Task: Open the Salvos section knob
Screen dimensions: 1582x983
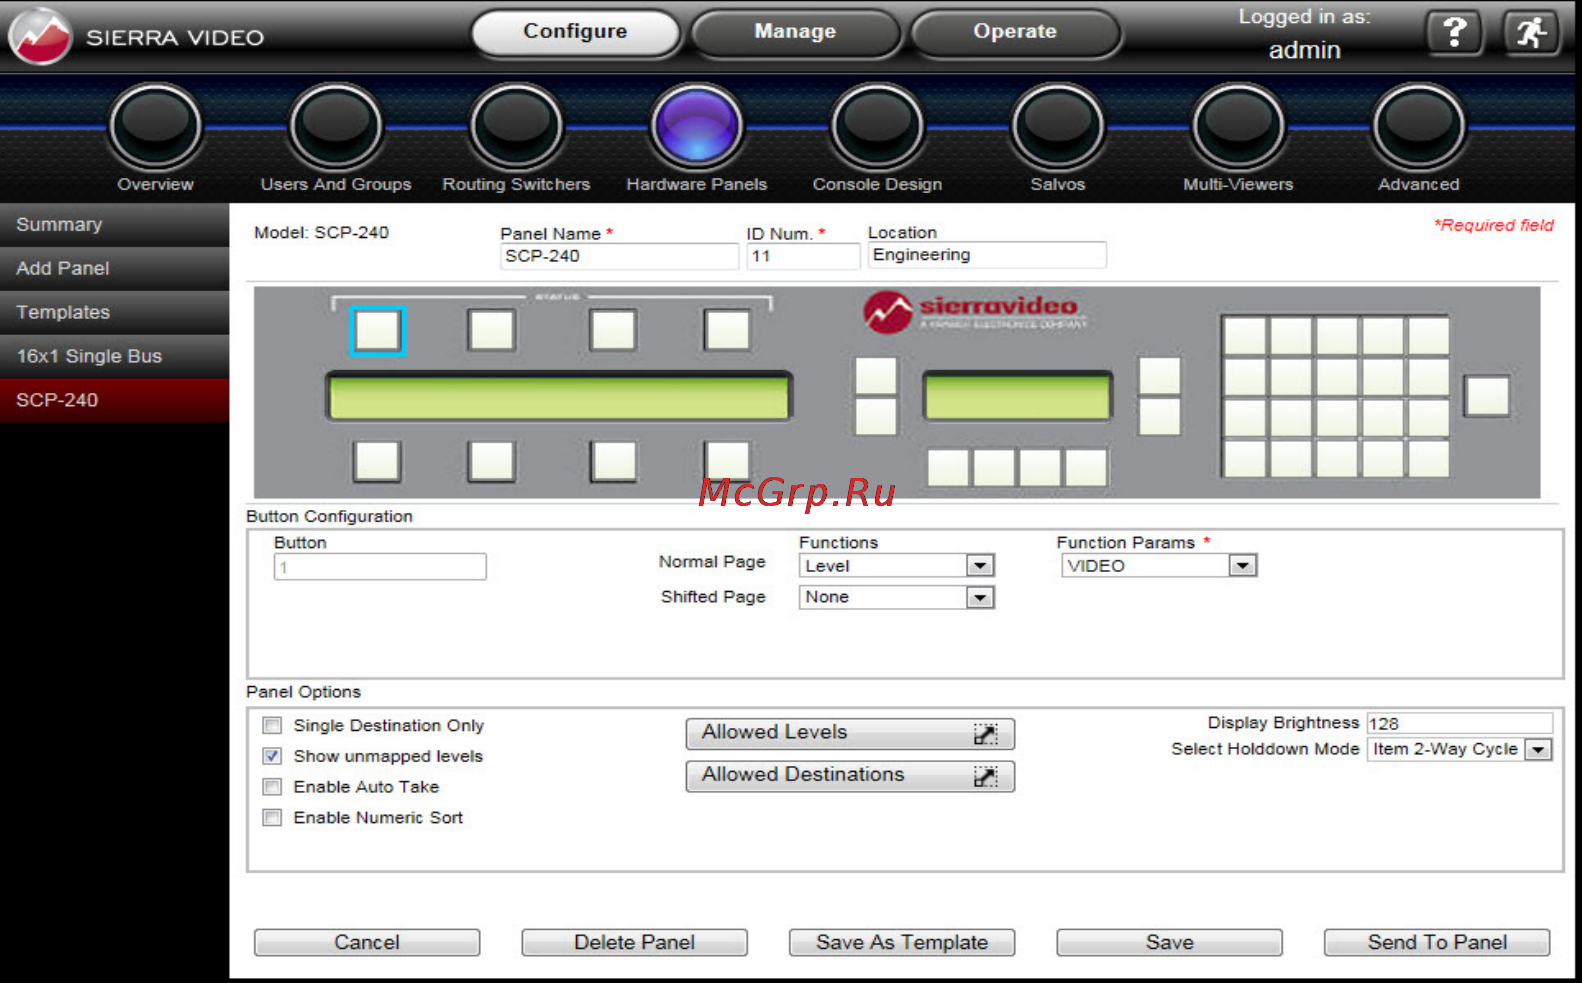Action: click(x=1058, y=127)
